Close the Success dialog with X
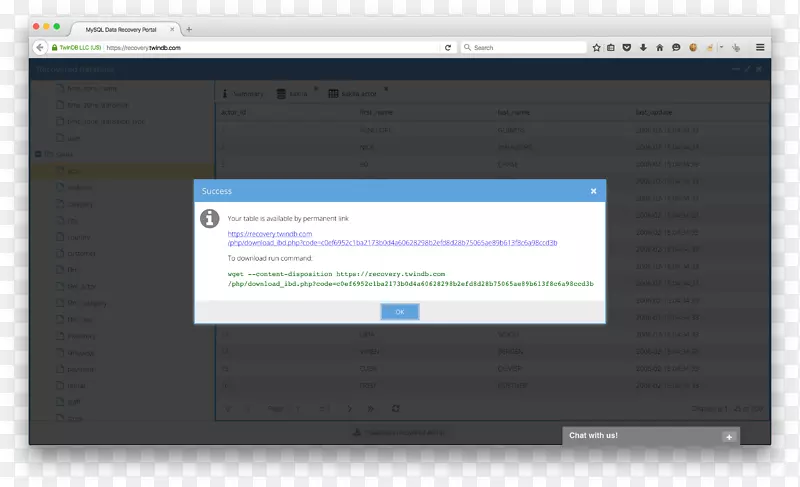800x487 pixels. pyautogui.click(x=593, y=190)
